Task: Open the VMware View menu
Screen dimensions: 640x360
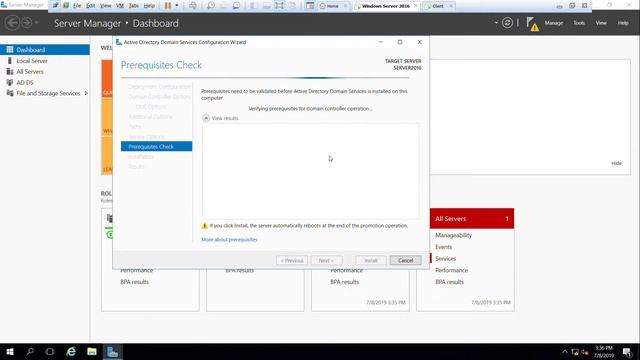Action: [105, 6]
